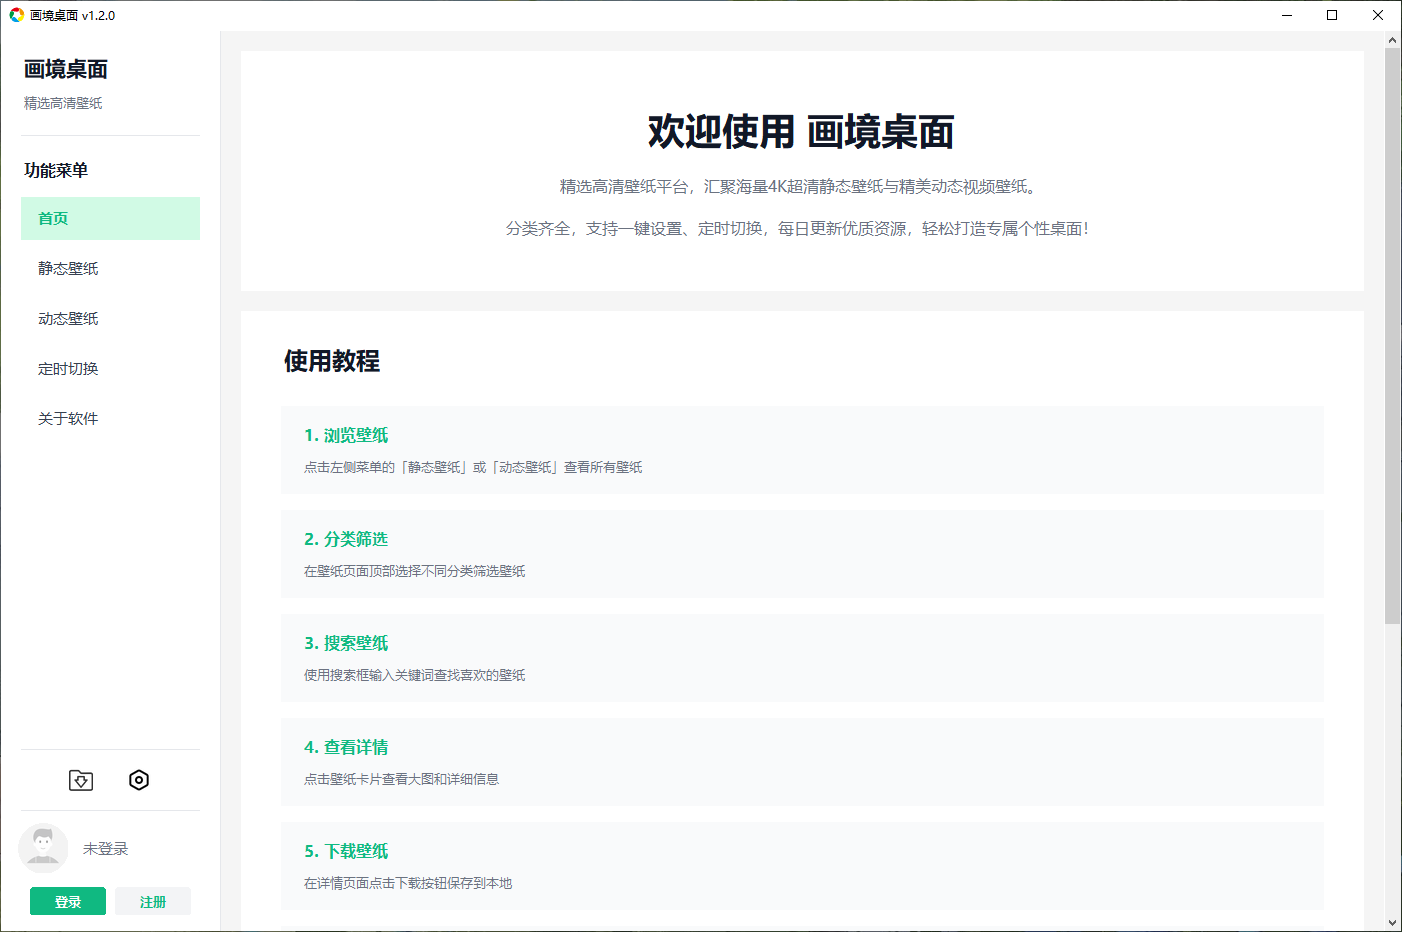
Task: Select 首页 in the sidebar menu
Action: point(110,218)
